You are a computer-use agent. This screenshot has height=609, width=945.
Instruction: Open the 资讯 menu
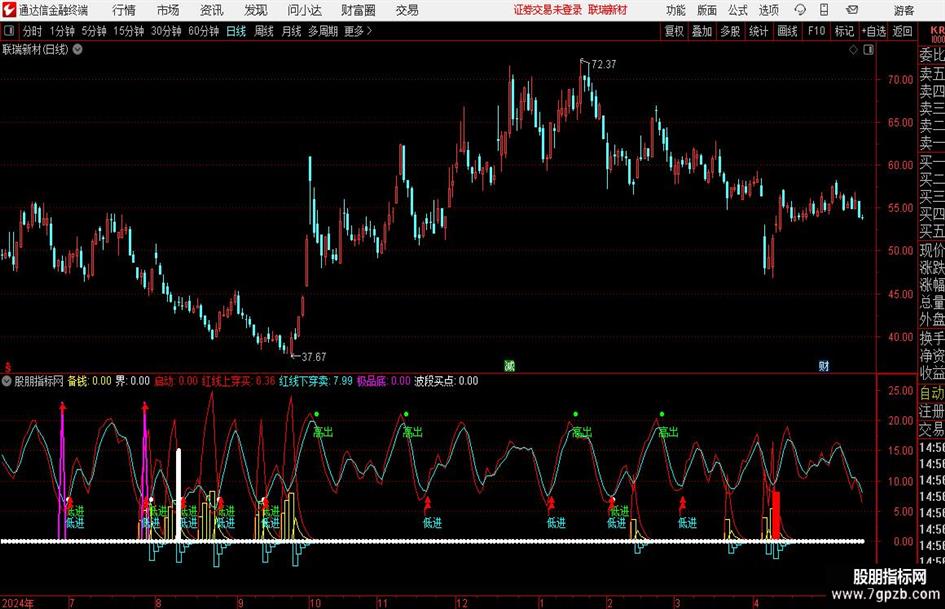pos(212,10)
